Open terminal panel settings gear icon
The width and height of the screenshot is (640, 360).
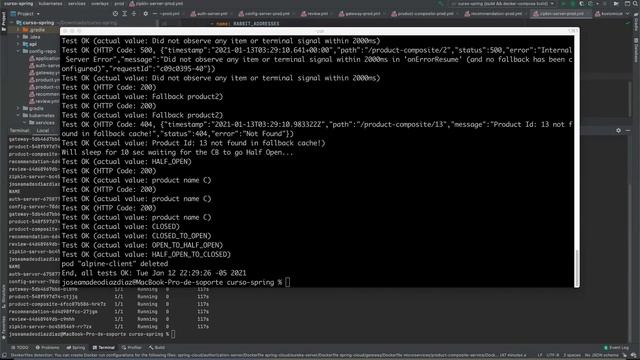pos(618,131)
